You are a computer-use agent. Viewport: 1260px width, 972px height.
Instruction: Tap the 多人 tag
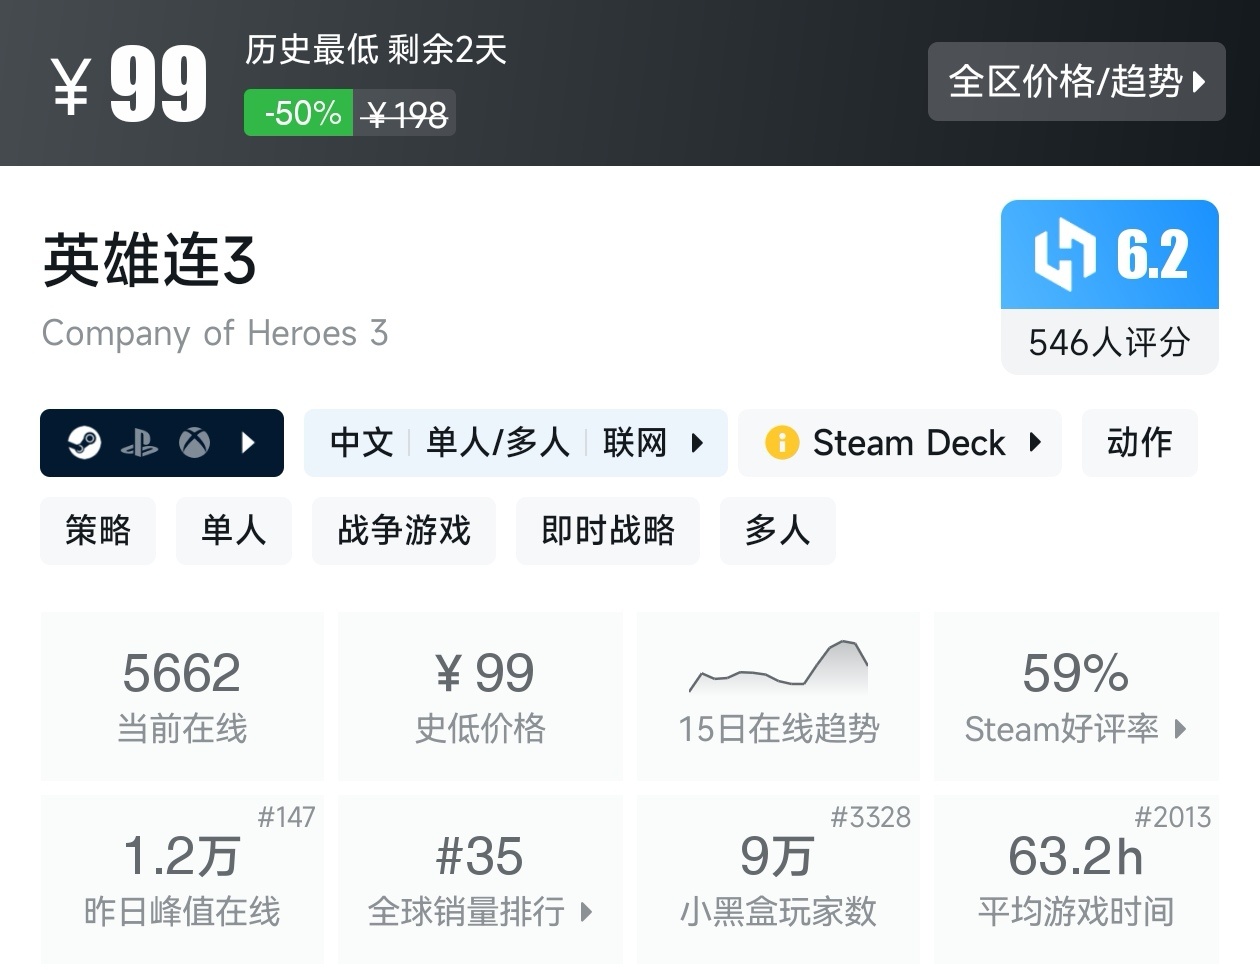pyautogui.click(x=777, y=530)
